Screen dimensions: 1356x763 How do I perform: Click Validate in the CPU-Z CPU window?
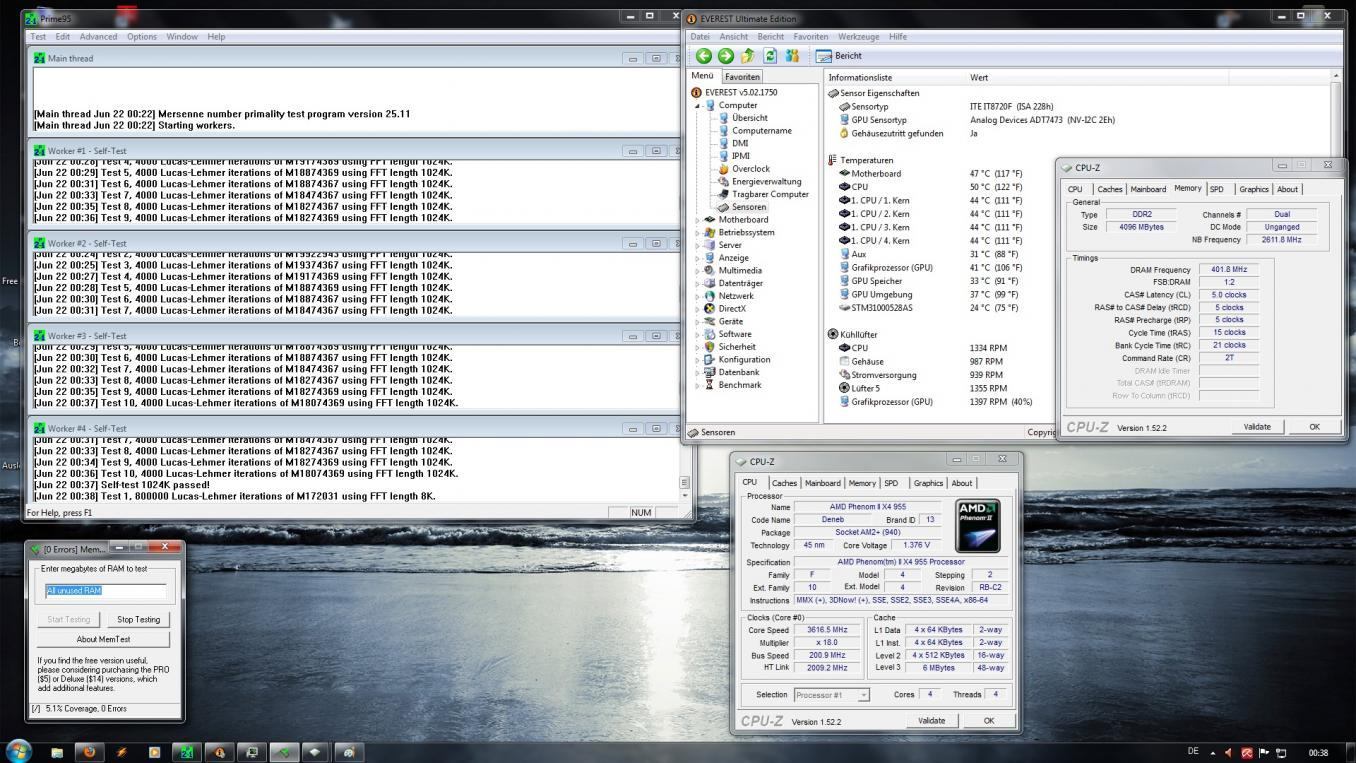[x=931, y=721]
